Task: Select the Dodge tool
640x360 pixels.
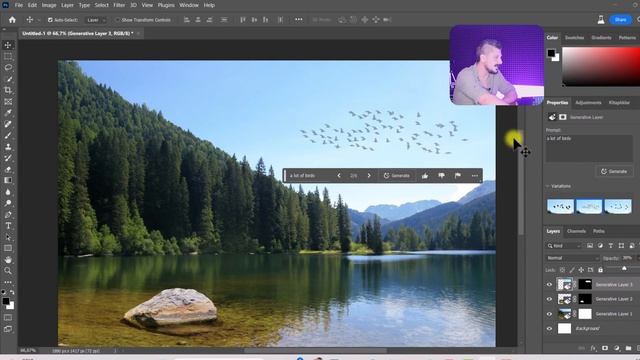Action: pos(8,203)
